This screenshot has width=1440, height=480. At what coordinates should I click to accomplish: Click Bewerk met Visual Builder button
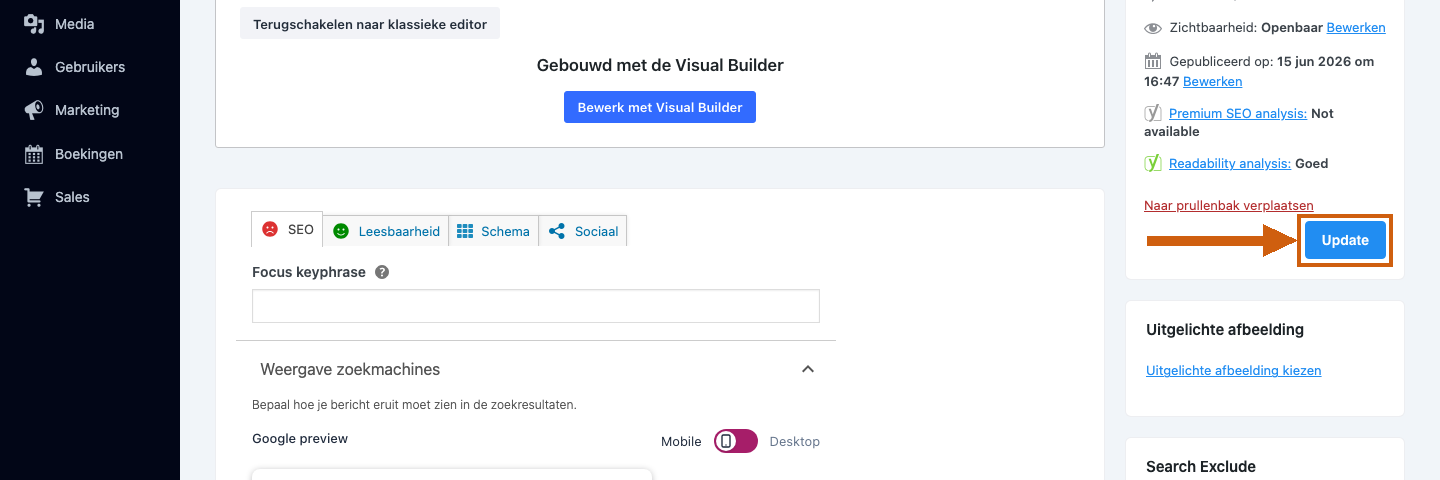(x=660, y=107)
